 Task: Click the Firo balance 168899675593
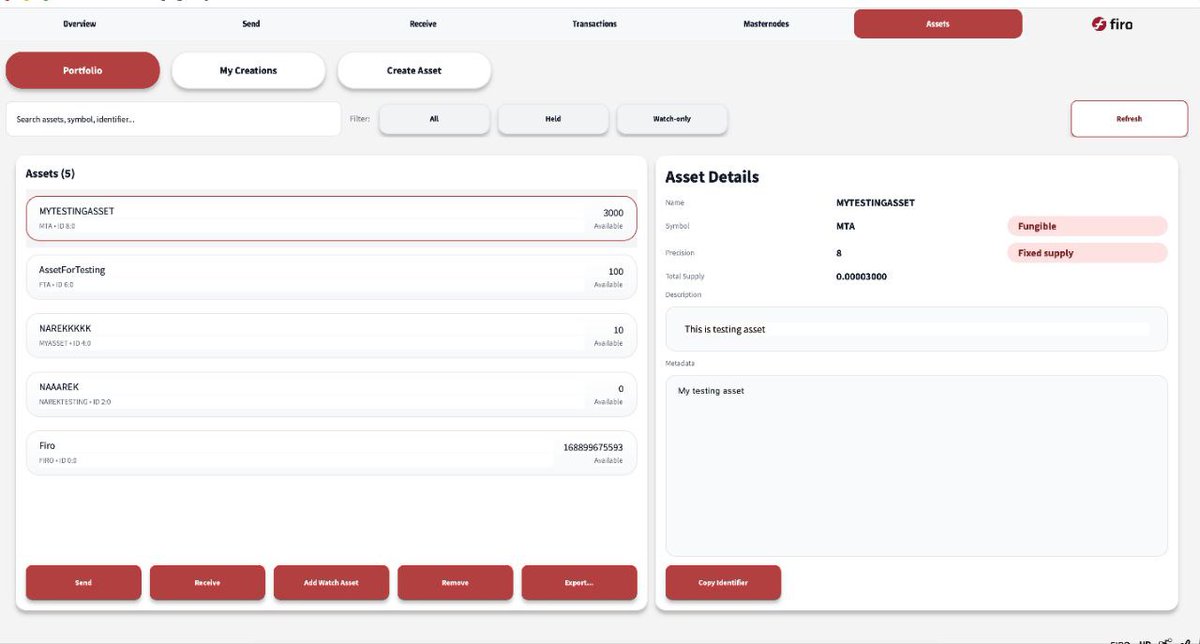[x=593, y=447]
